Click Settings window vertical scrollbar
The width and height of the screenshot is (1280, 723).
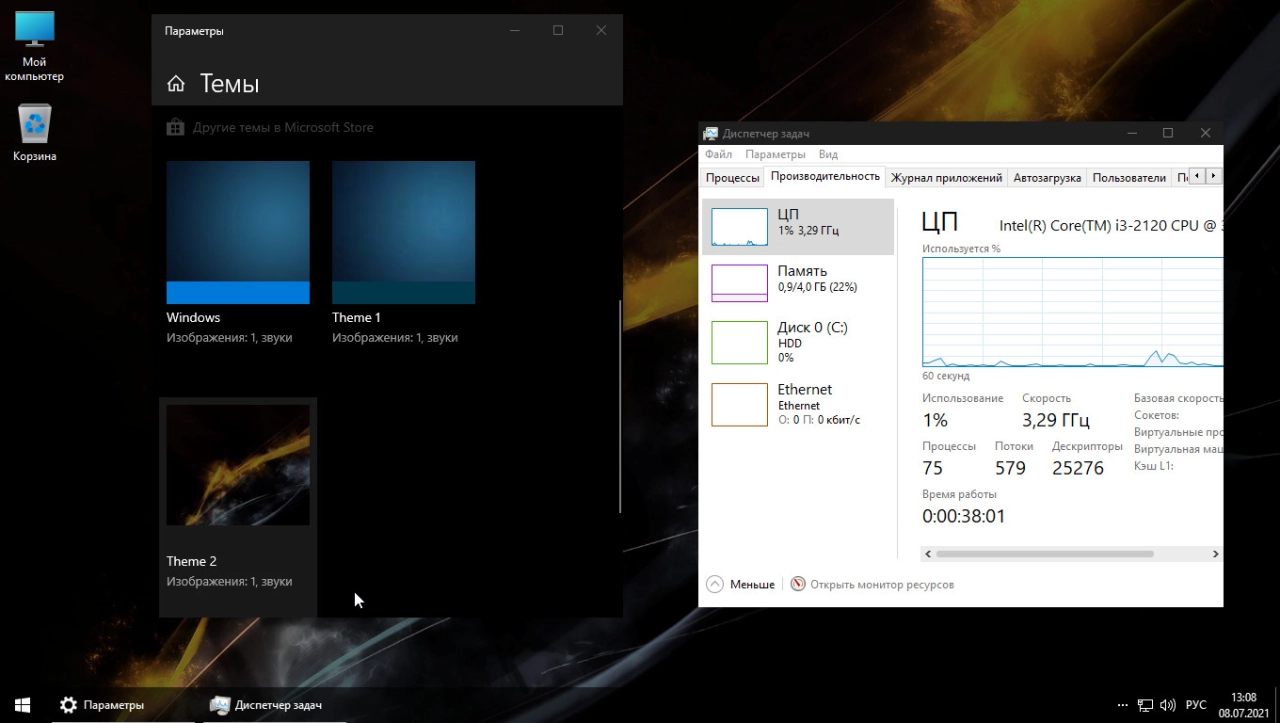pyautogui.click(x=620, y=406)
